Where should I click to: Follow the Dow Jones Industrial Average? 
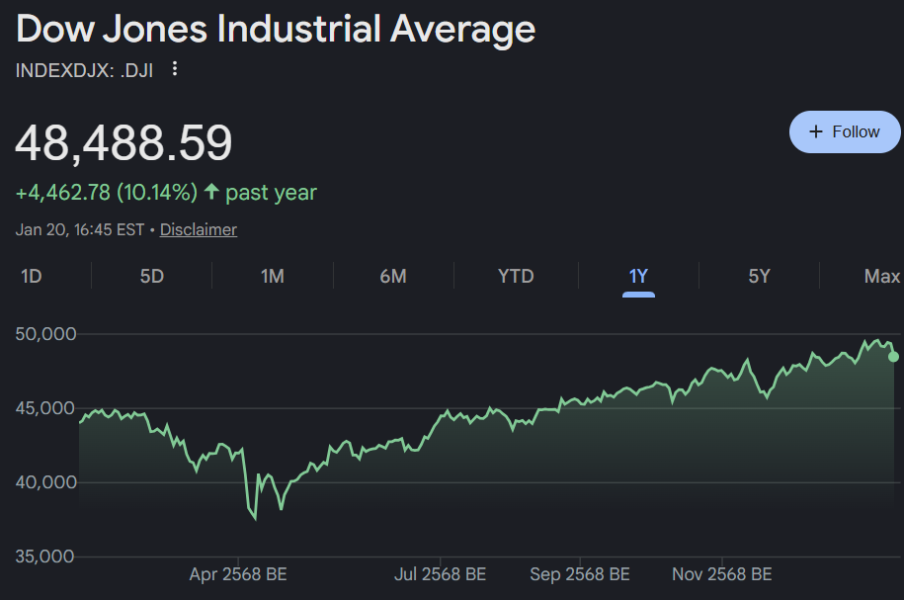[844, 132]
